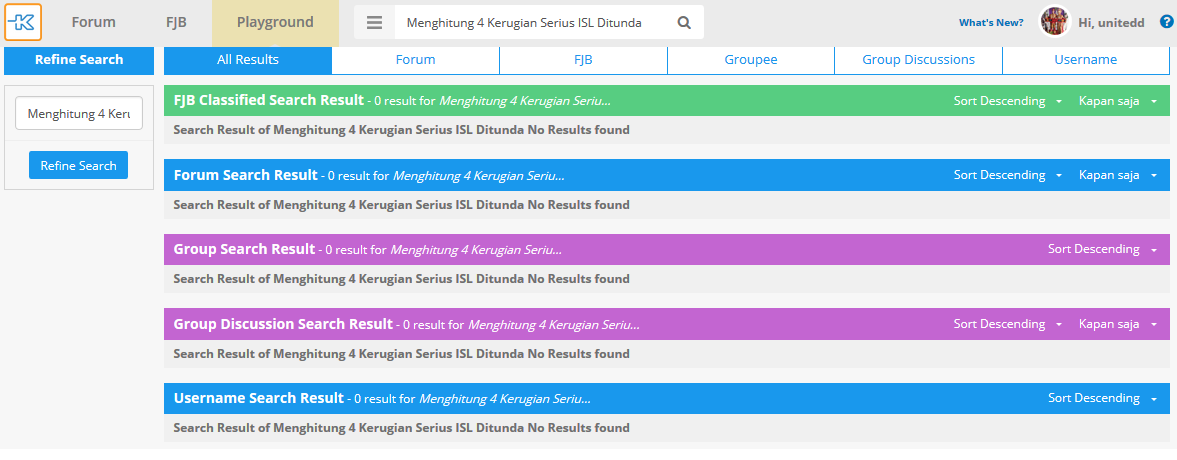This screenshot has height=460, width=1177.
Task: Open Sort Descending in Forum Search Result
Action: click(1007, 175)
